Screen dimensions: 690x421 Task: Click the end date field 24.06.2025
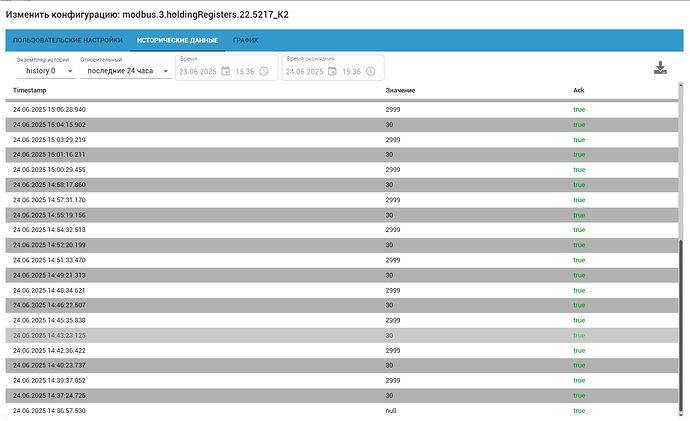[304, 71]
